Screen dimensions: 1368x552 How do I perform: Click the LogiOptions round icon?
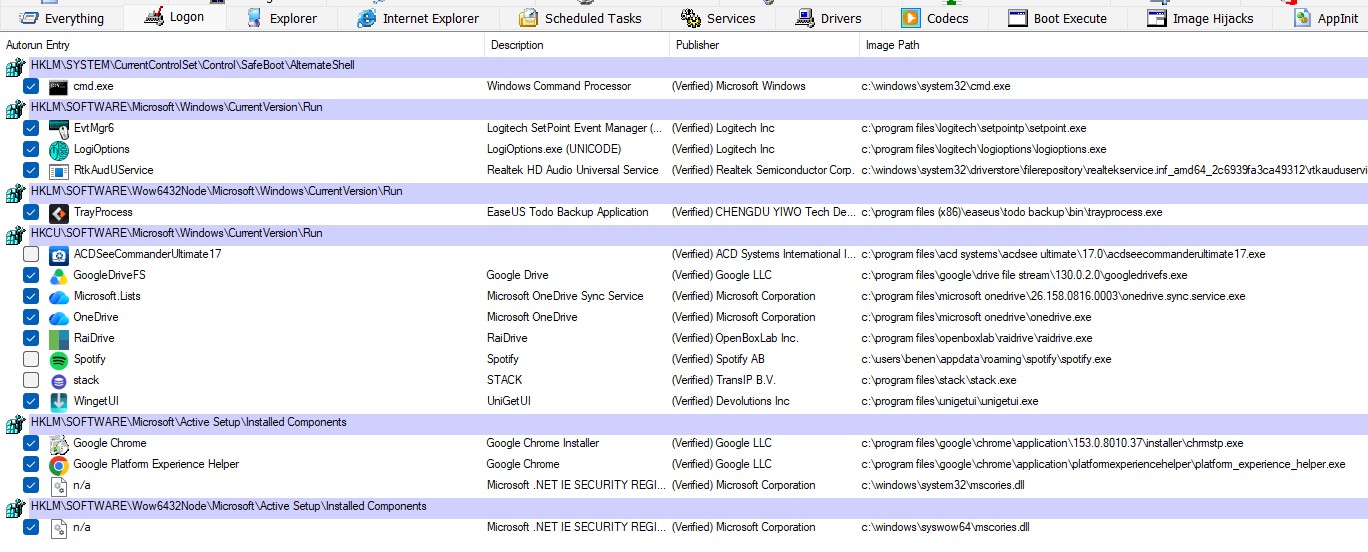tap(58, 149)
